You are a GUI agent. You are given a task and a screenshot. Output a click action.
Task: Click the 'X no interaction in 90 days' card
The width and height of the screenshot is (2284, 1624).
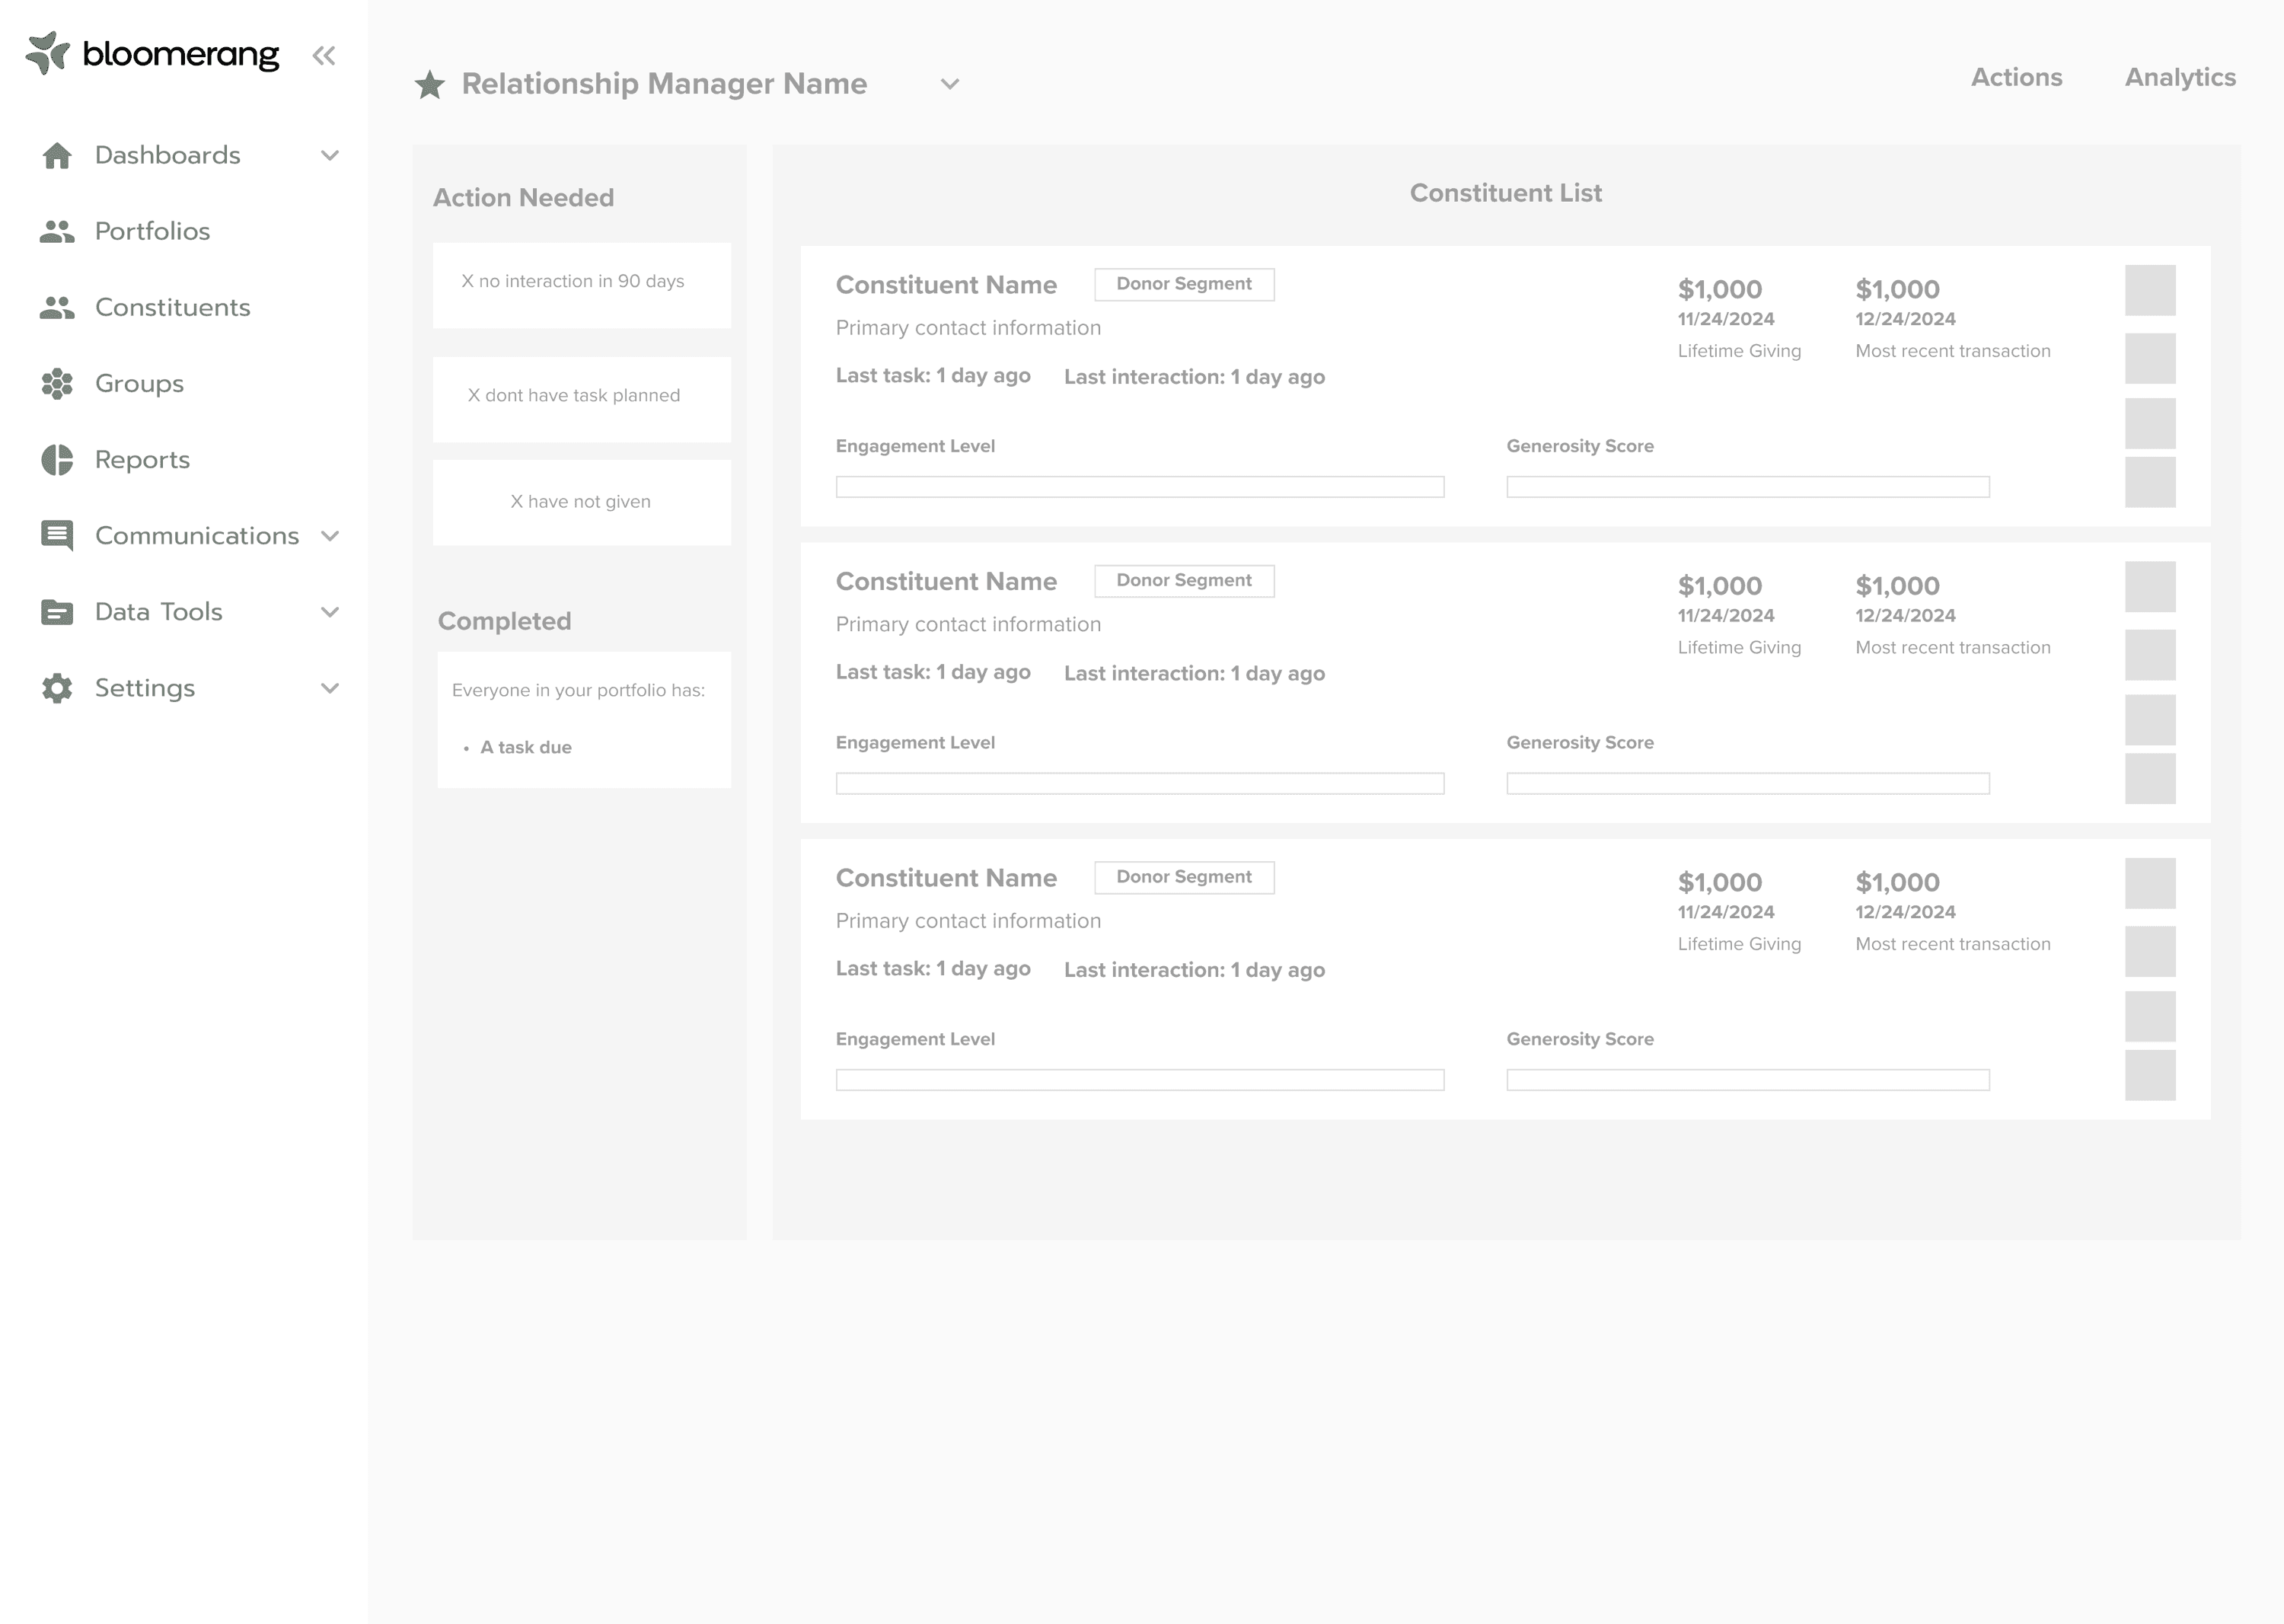point(582,284)
